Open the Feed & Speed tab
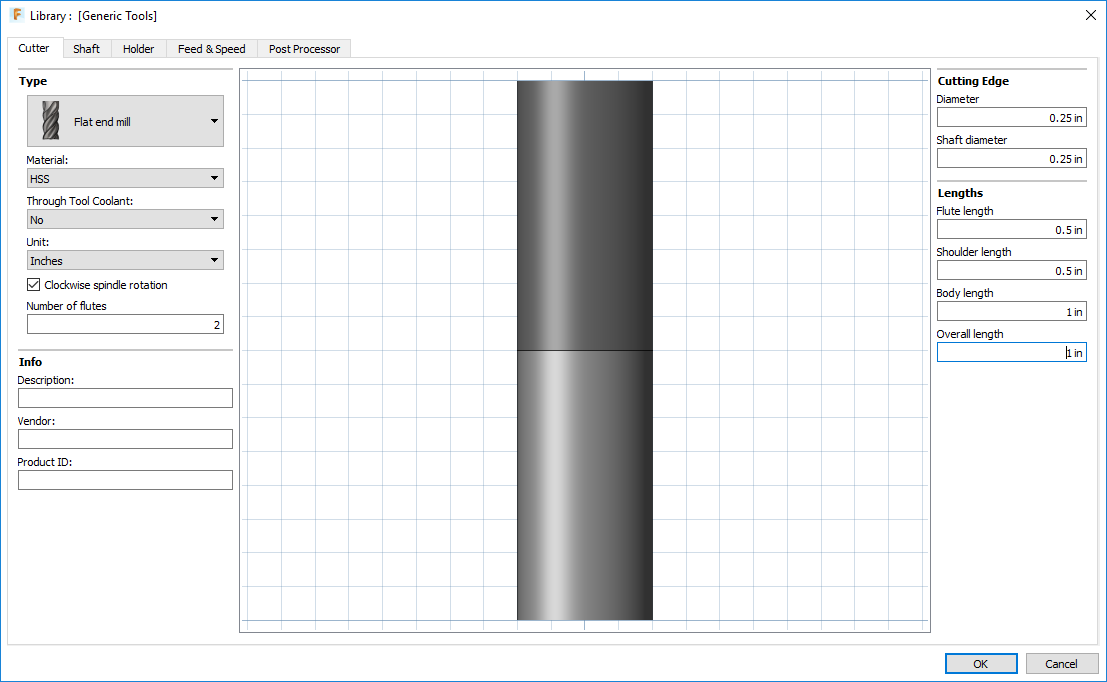The image size is (1107, 682). 212,49
